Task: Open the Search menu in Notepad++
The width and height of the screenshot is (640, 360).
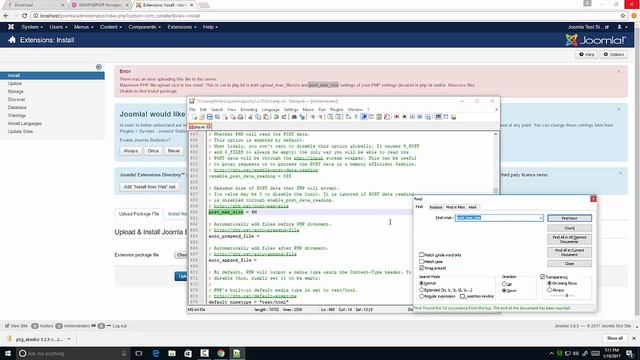Action: 217,109
